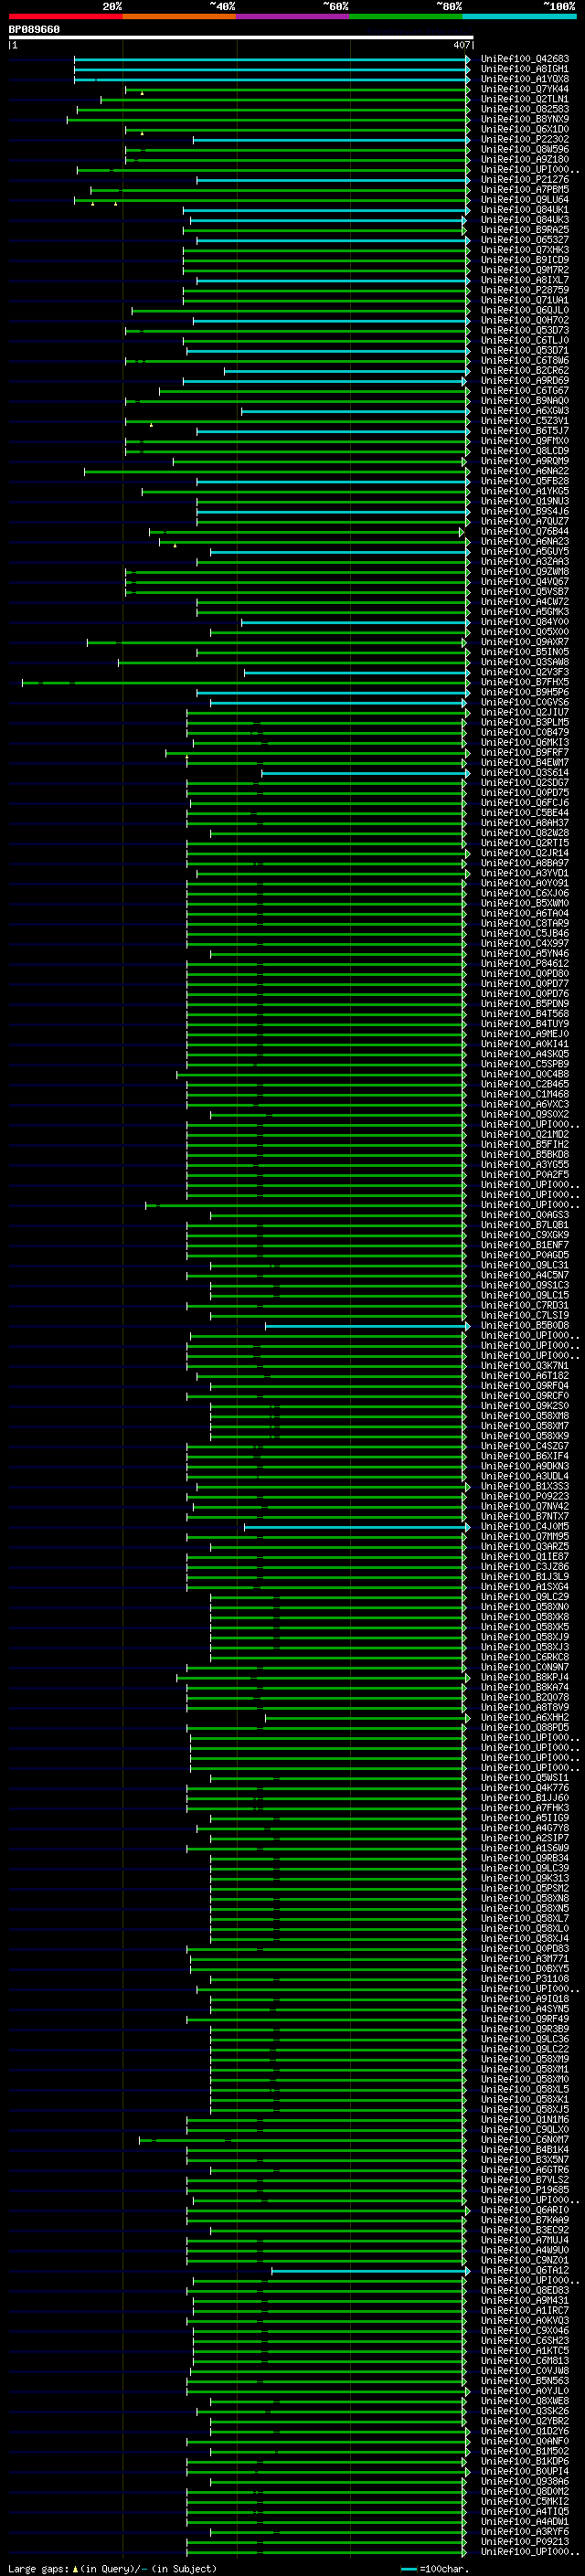Click the query end position 407
The image size is (585, 2576).
coord(461,45)
